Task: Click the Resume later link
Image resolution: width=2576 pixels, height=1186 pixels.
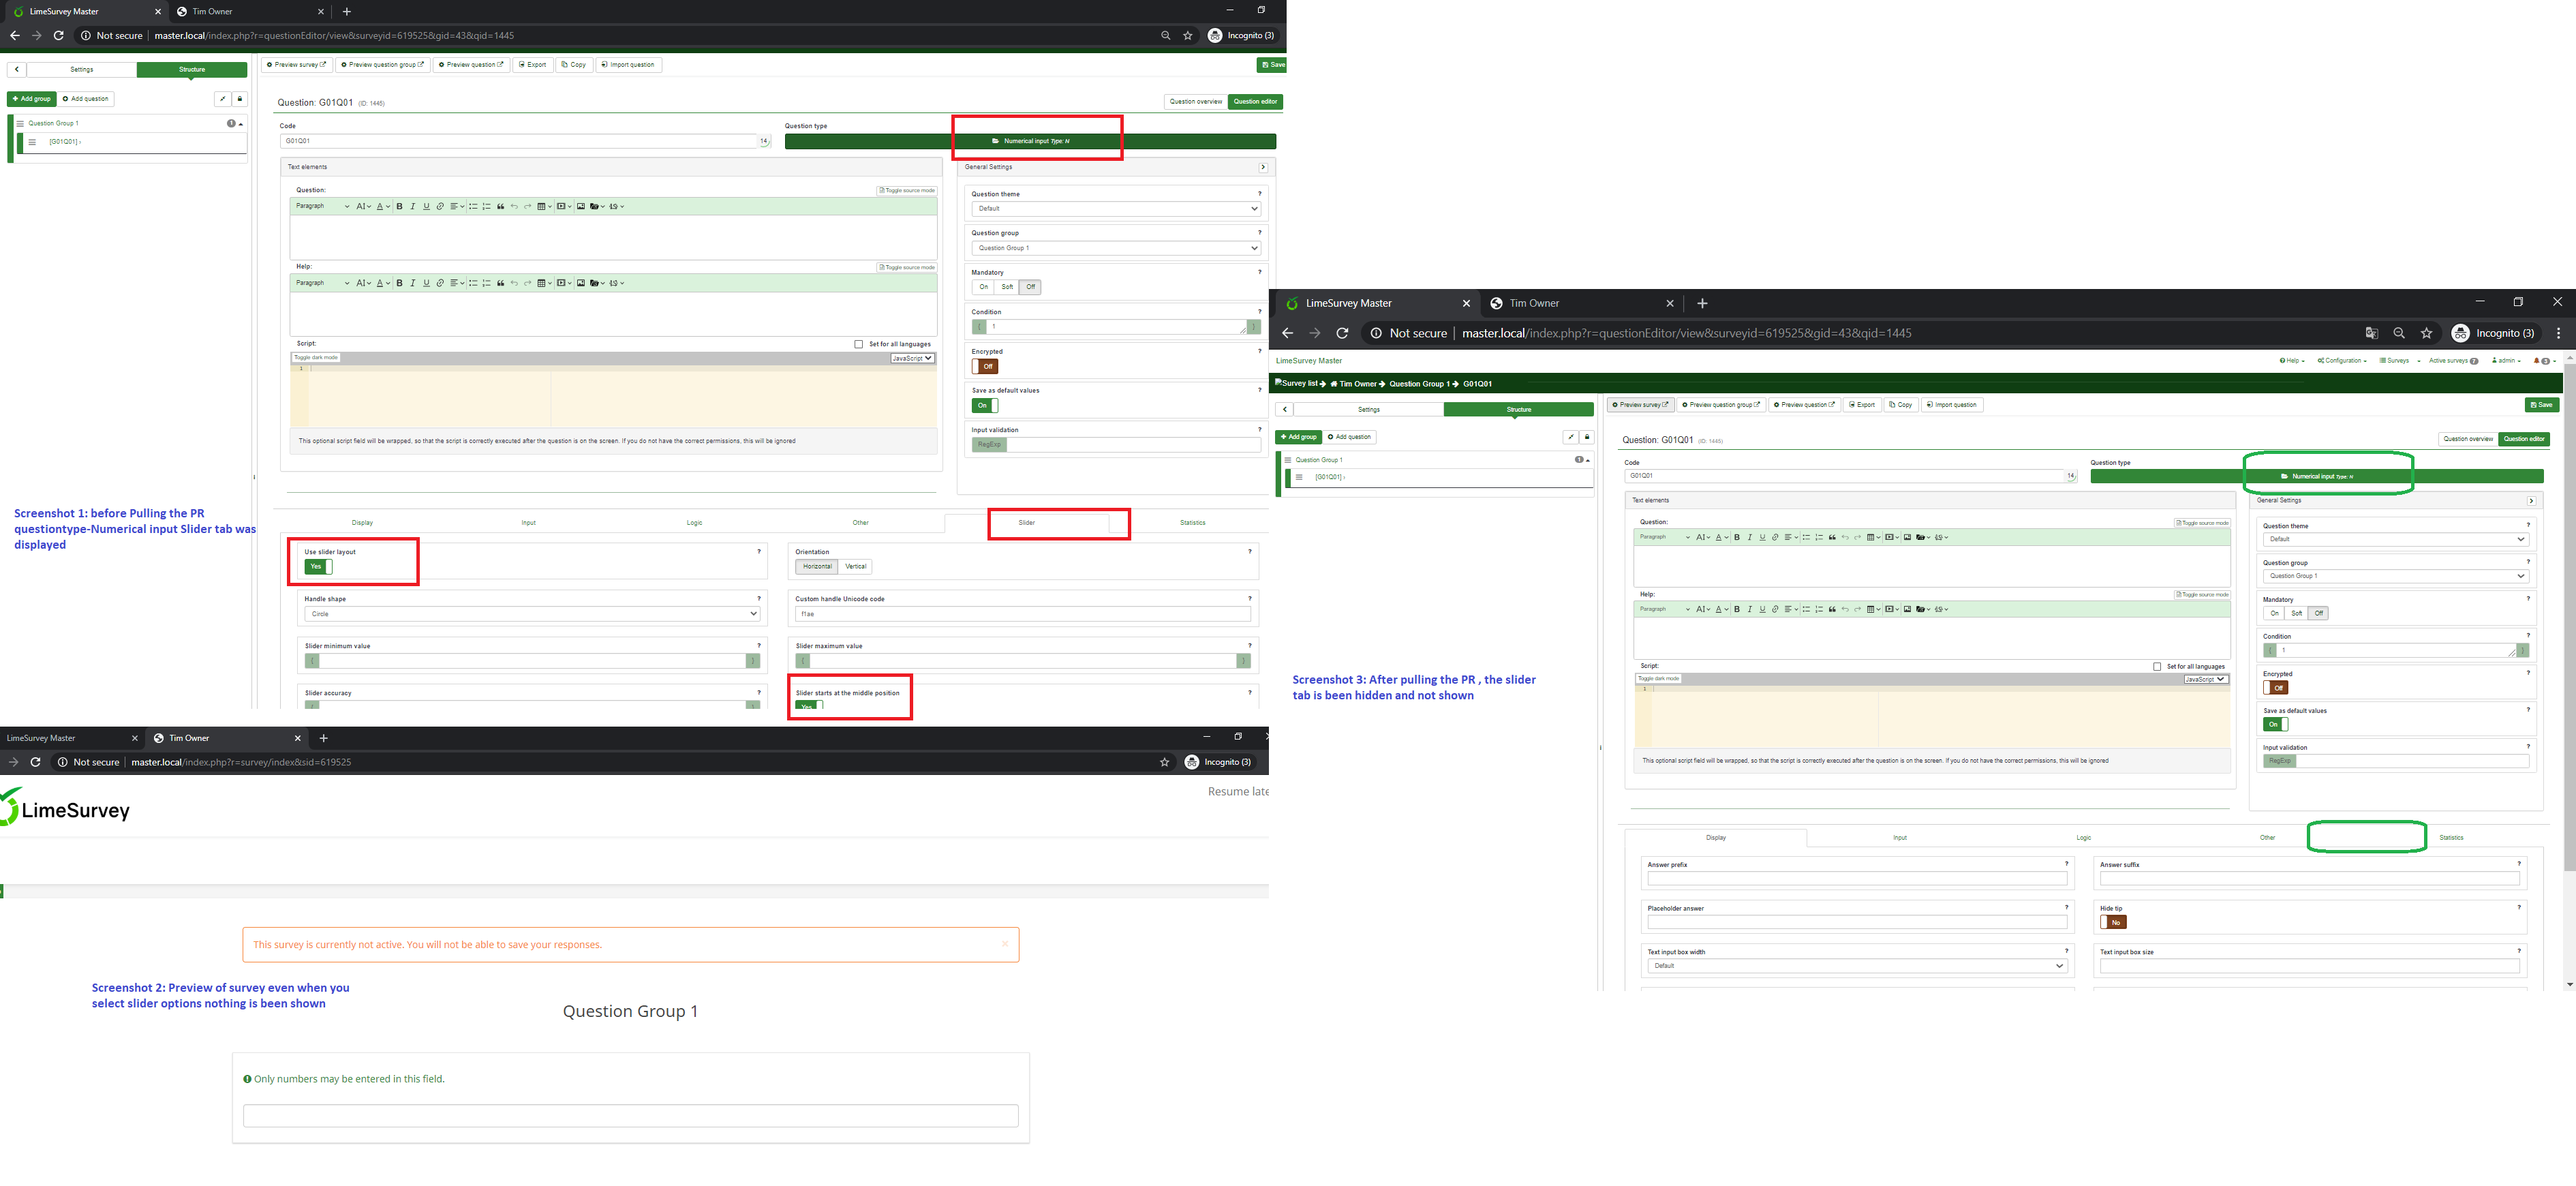Action: [1237, 791]
